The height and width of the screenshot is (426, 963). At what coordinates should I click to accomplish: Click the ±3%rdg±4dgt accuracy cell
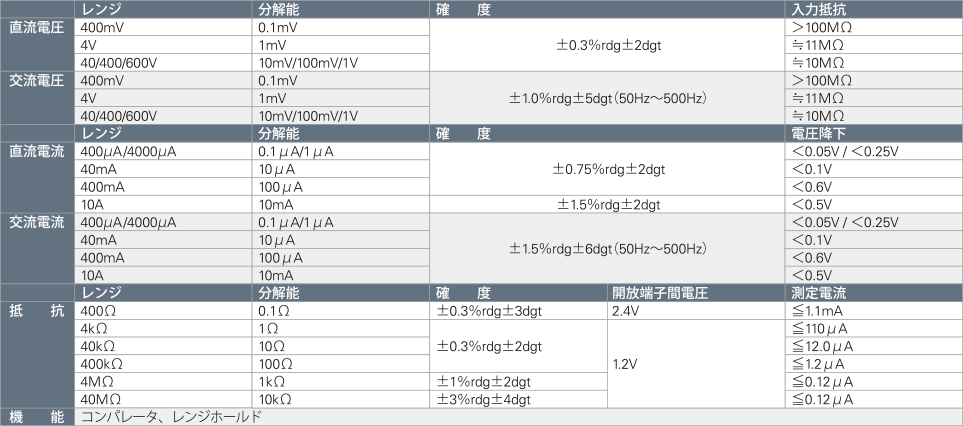[x=518, y=400]
